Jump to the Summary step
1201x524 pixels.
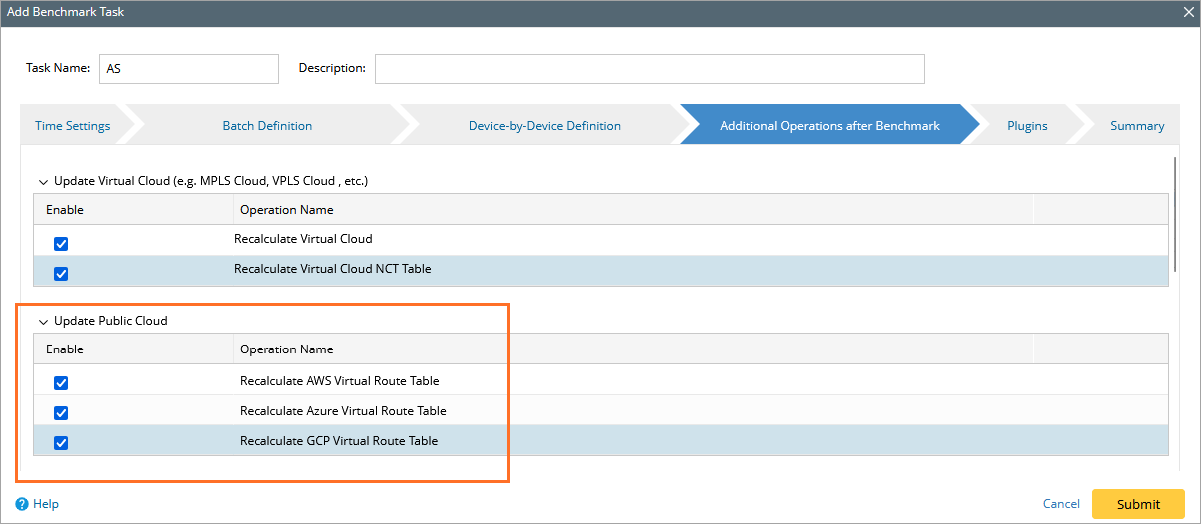(1136, 126)
